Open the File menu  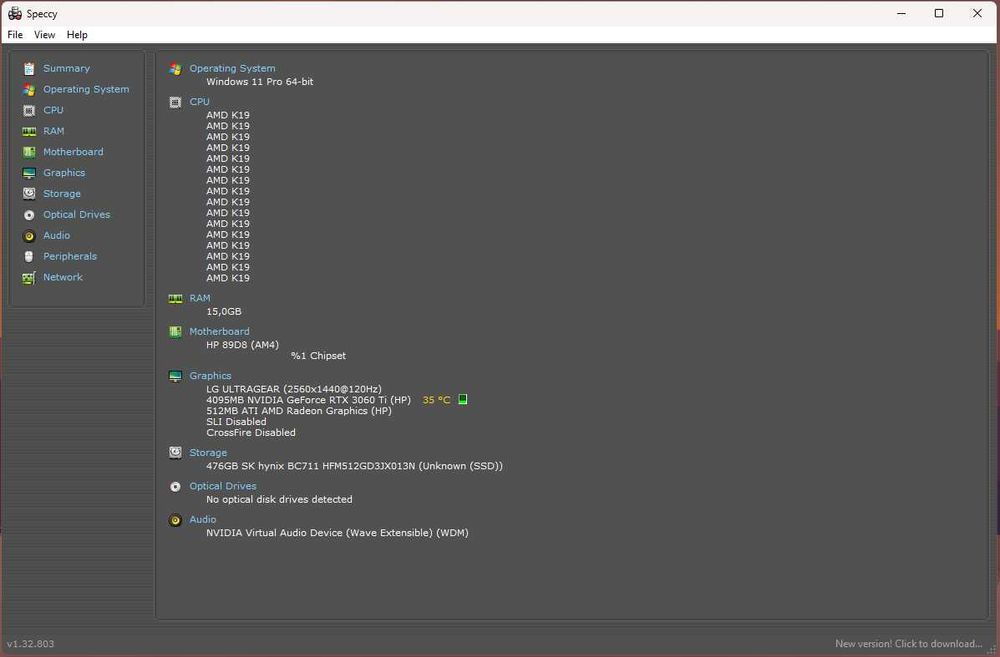pyautogui.click(x=15, y=34)
